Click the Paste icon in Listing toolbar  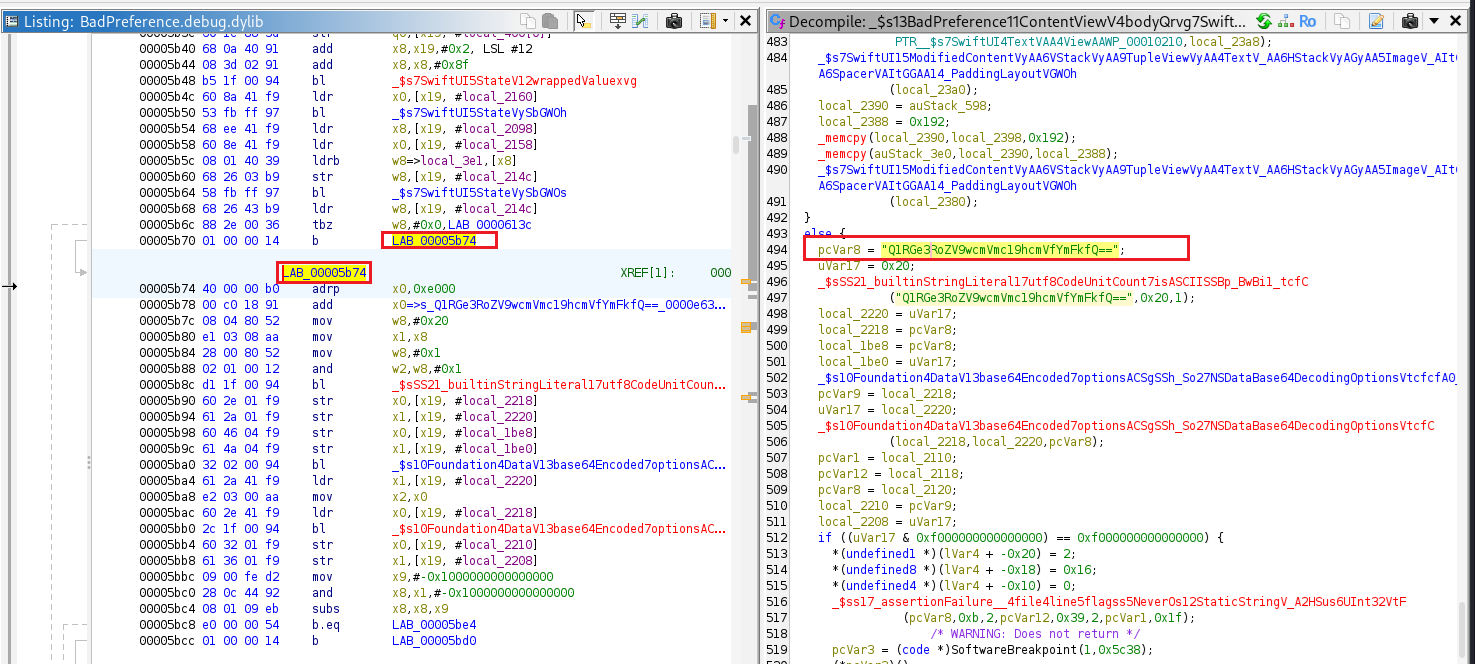(549, 20)
